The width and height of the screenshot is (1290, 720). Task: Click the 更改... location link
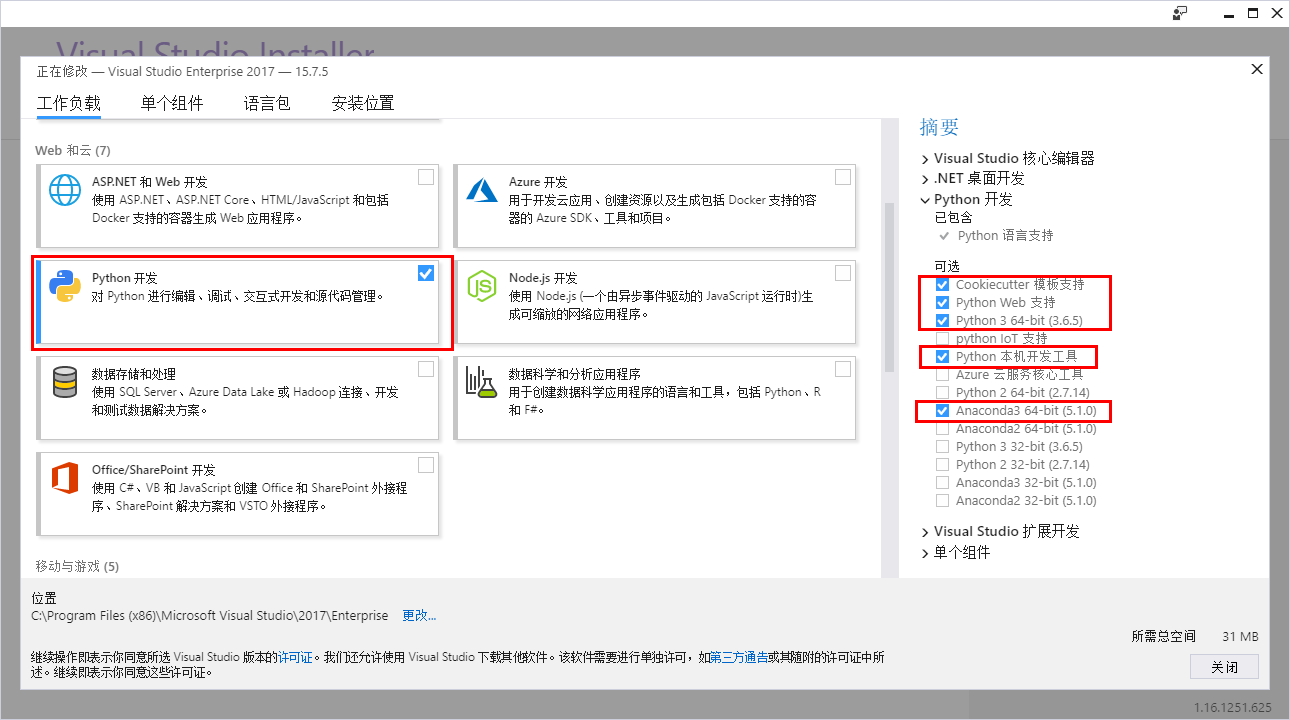click(419, 615)
